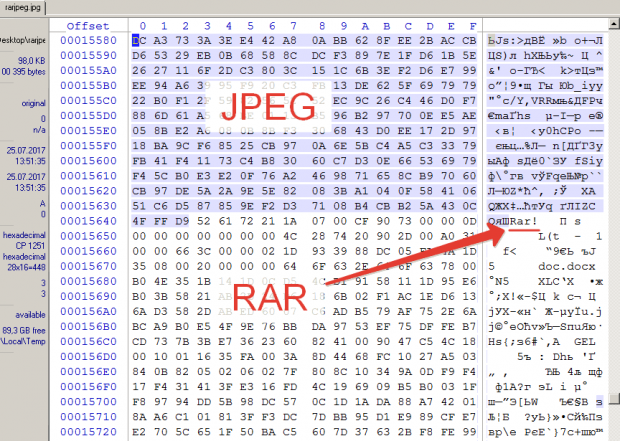The width and height of the screenshot is (620, 441).
Task: Click column header F in hex header
Action: point(473,26)
